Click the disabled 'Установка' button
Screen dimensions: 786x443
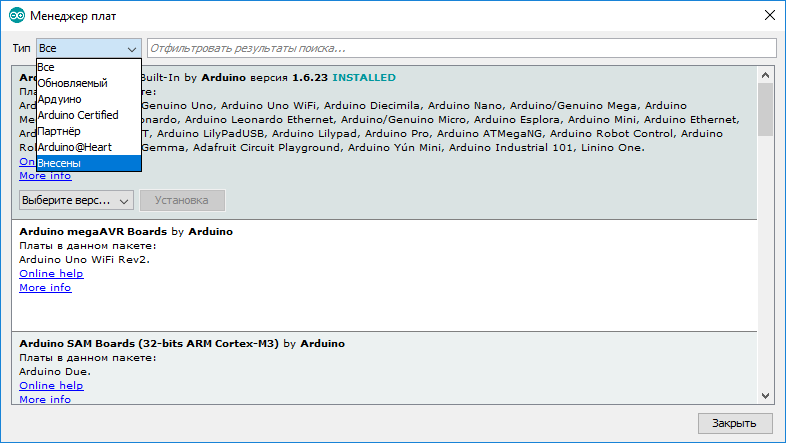point(182,200)
